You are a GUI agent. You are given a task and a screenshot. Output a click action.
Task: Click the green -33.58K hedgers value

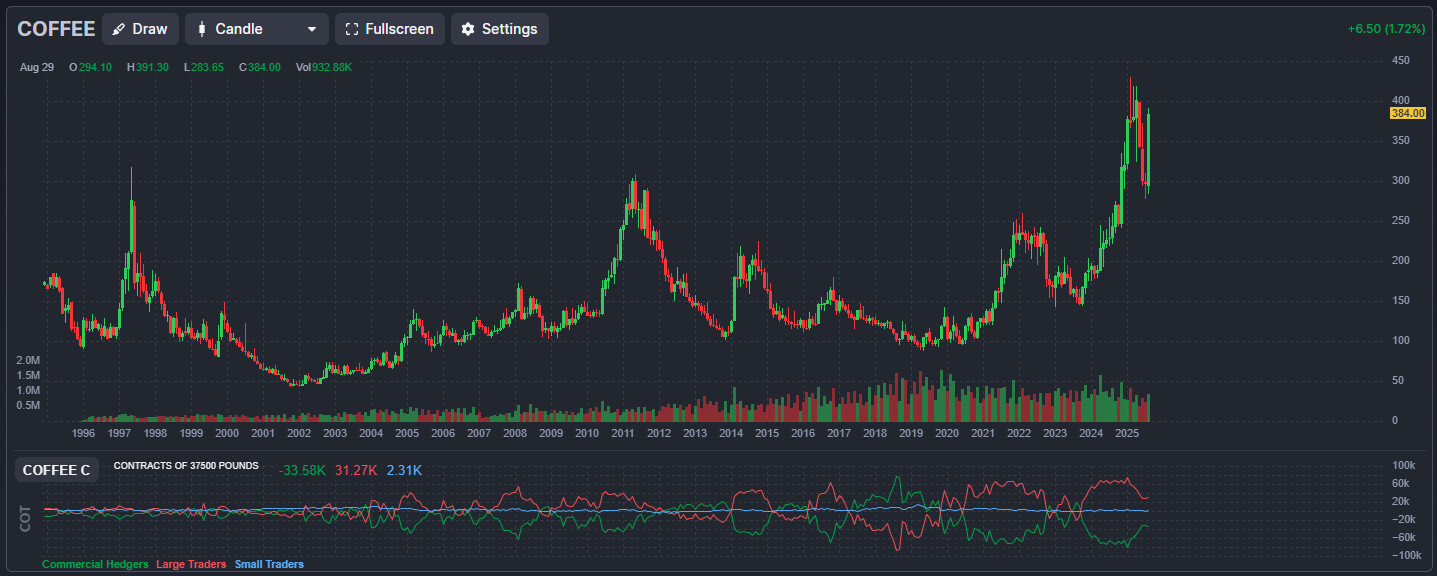[302, 470]
